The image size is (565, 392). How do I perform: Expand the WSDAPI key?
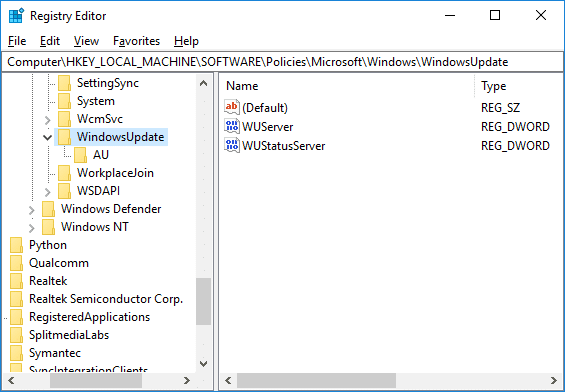(48, 192)
